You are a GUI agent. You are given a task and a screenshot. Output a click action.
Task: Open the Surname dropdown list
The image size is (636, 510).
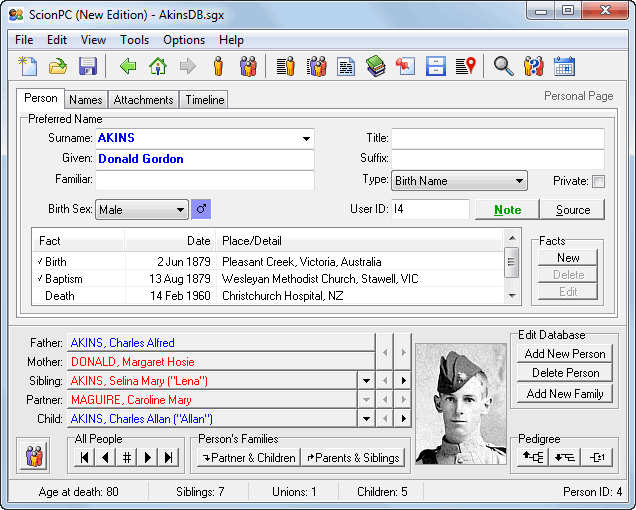click(x=306, y=138)
